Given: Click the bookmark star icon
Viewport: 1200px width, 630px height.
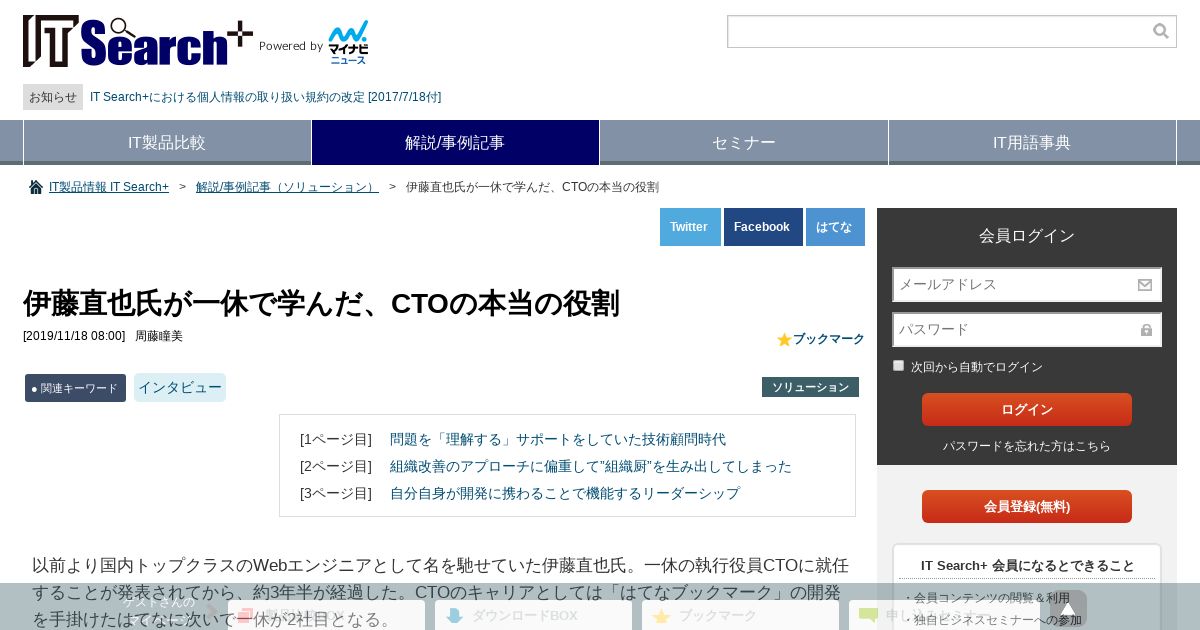Looking at the screenshot, I should [x=784, y=340].
